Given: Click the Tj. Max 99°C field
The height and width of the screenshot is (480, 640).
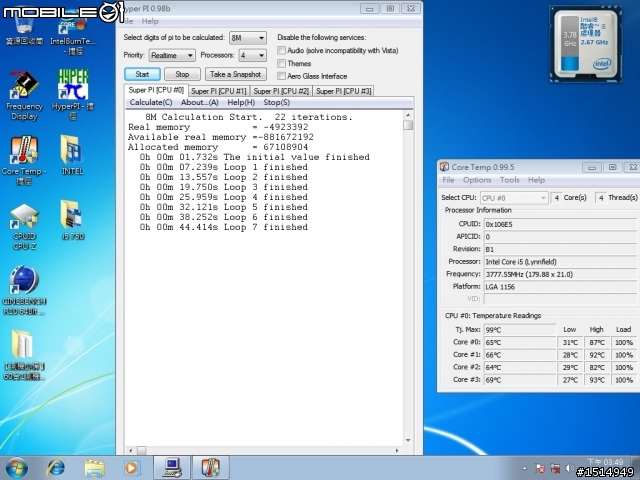Looking at the screenshot, I should pyautogui.click(x=520, y=330).
